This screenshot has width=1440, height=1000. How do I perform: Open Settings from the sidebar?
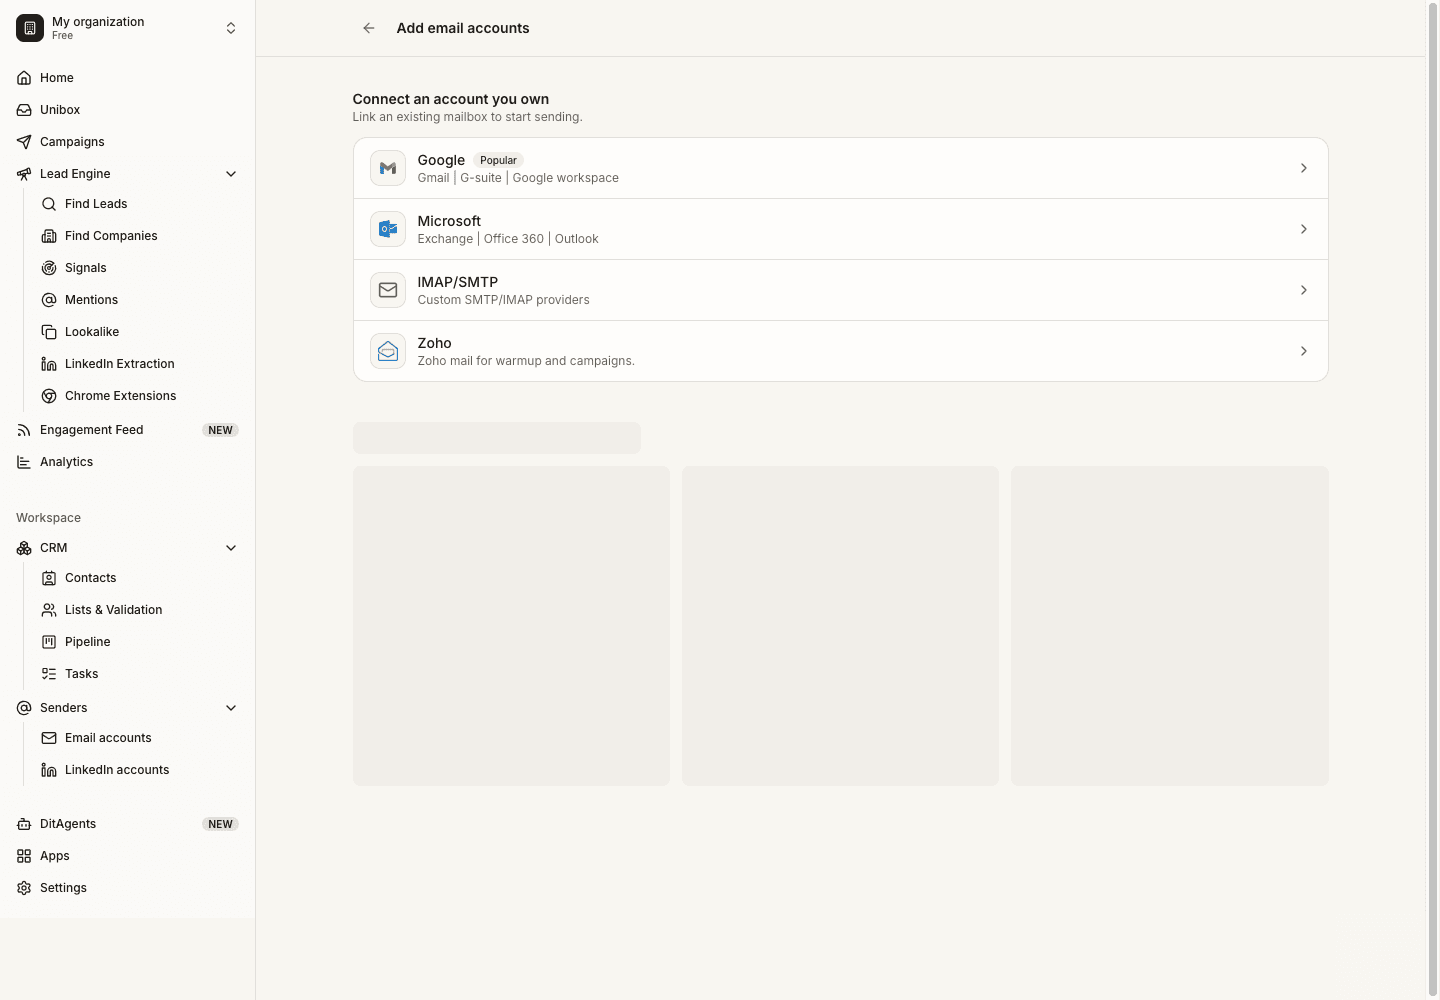tap(127, 888)
